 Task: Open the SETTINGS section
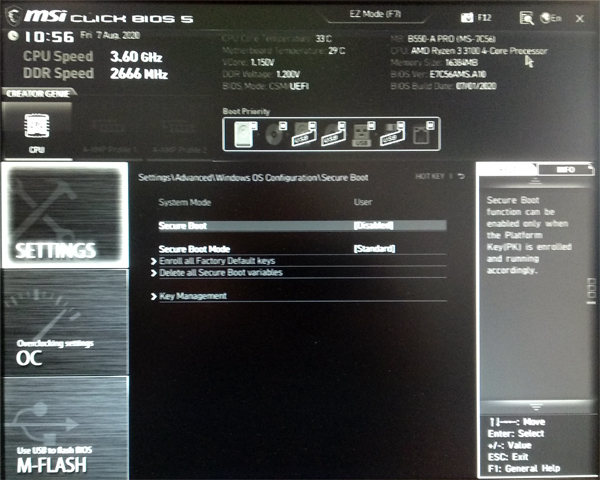click(65, 215)
